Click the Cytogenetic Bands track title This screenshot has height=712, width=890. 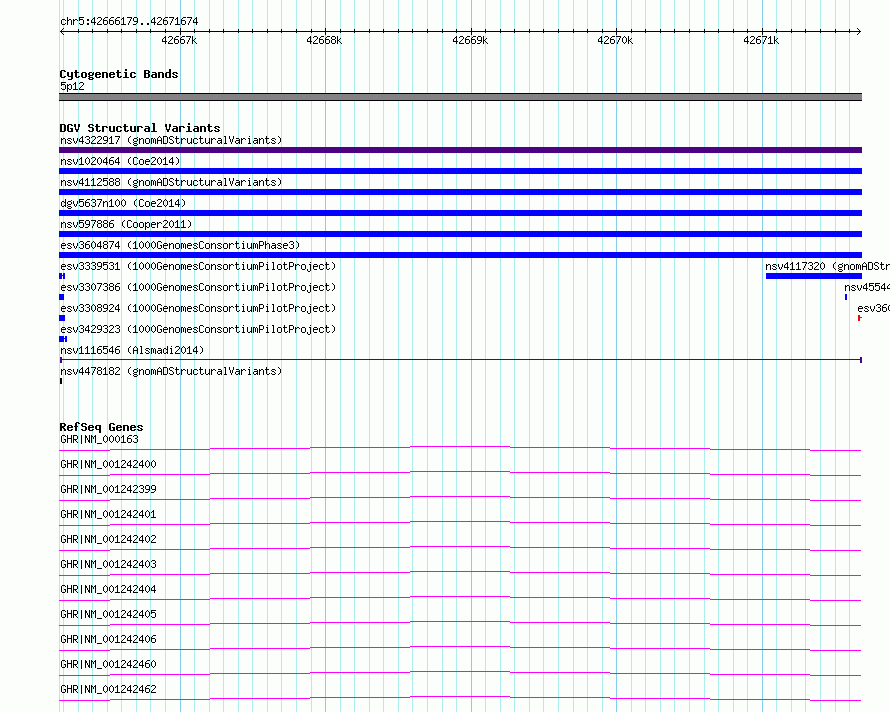119,74
